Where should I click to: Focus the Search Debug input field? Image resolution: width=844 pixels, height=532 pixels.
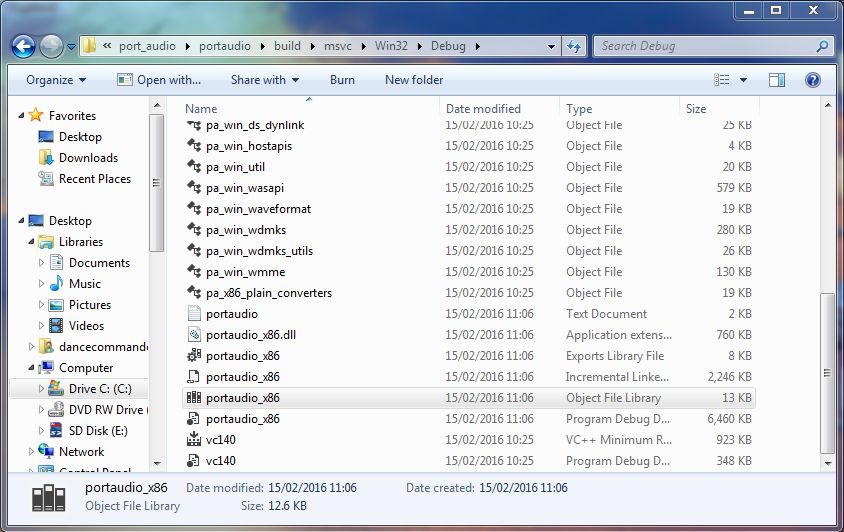[x=713, y=46]
